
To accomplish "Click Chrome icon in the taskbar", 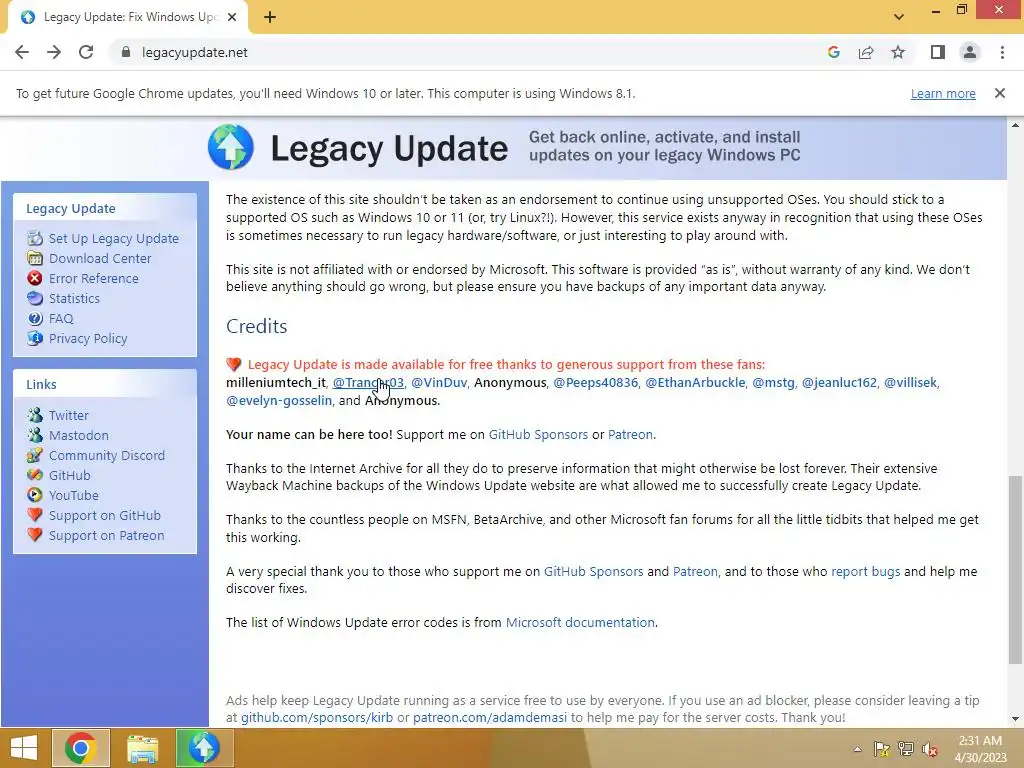I will tap(81, 748).
